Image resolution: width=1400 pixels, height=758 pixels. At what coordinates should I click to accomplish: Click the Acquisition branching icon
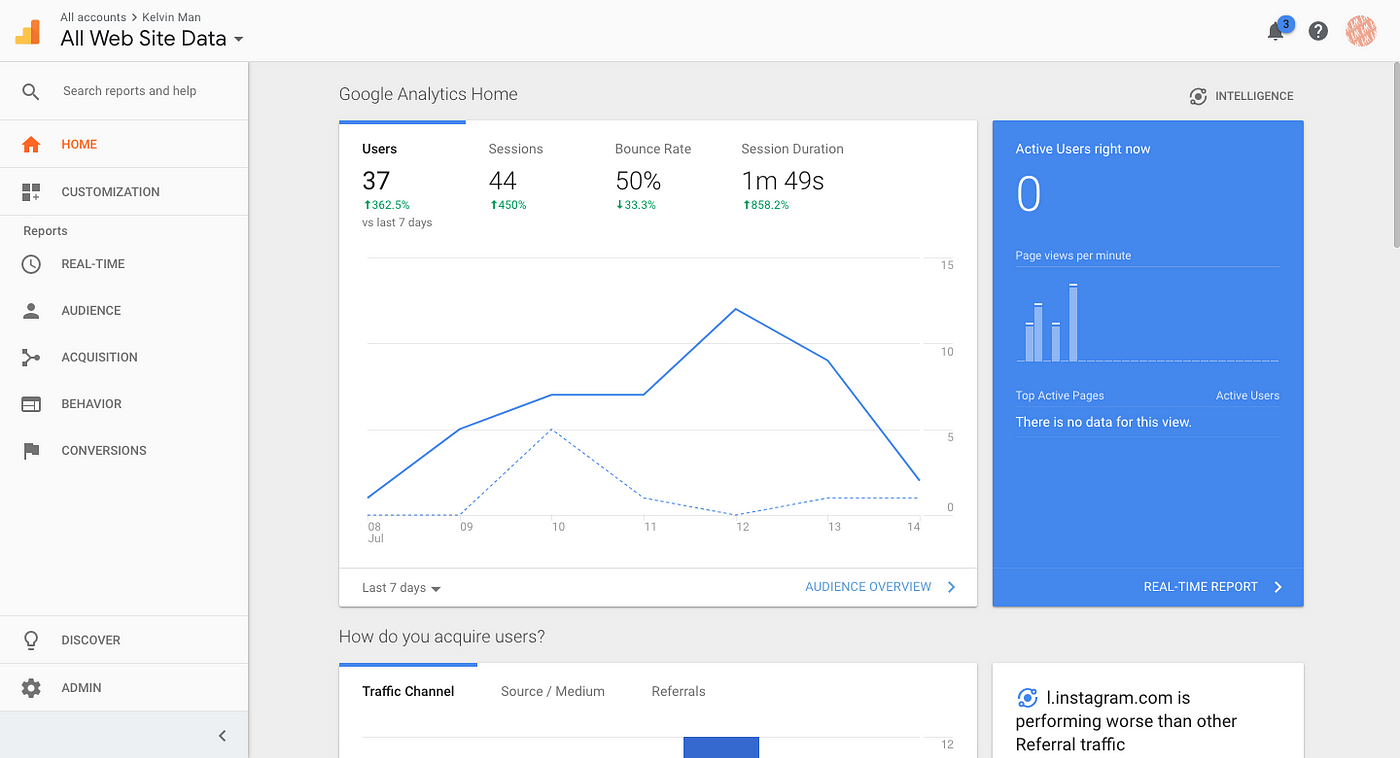coord(31,357)
